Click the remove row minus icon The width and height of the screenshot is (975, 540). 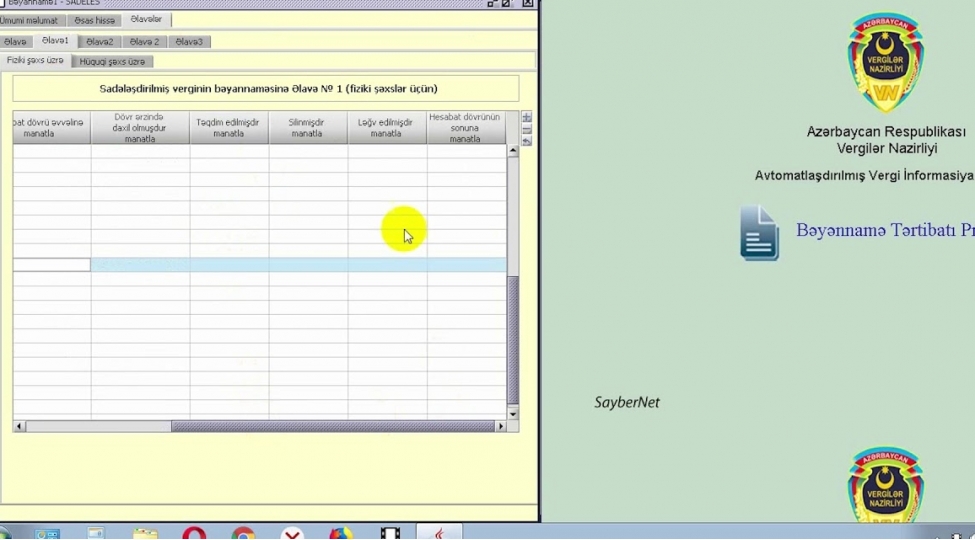pyautogui.click(x=527, y=129)
